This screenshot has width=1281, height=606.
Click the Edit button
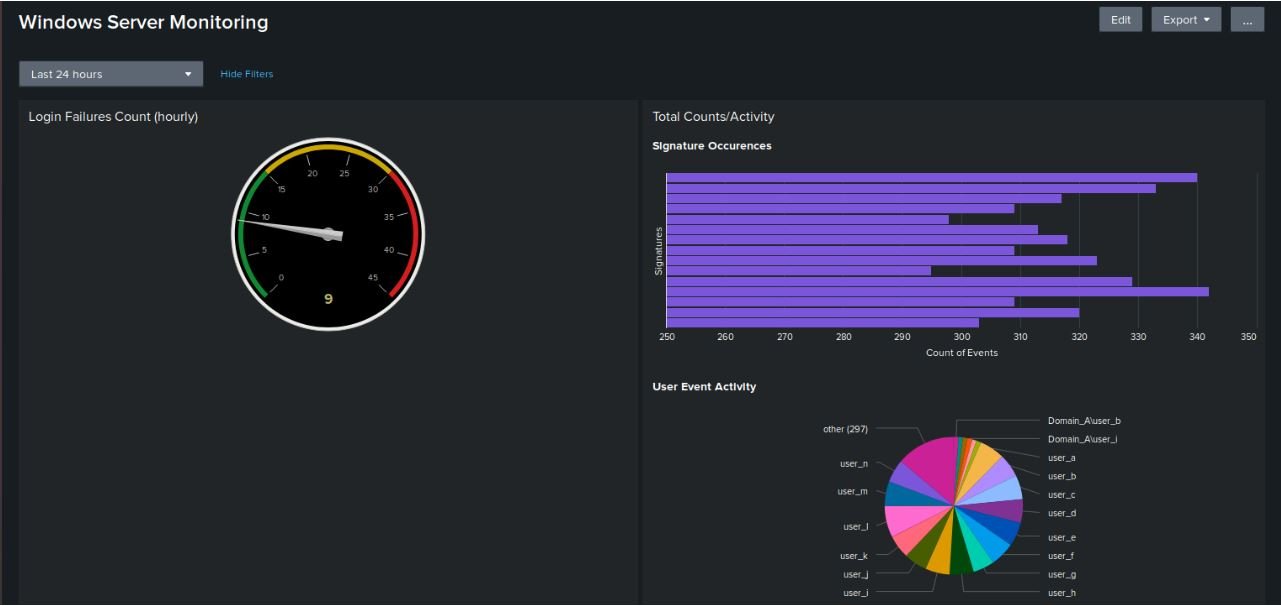1120,20
